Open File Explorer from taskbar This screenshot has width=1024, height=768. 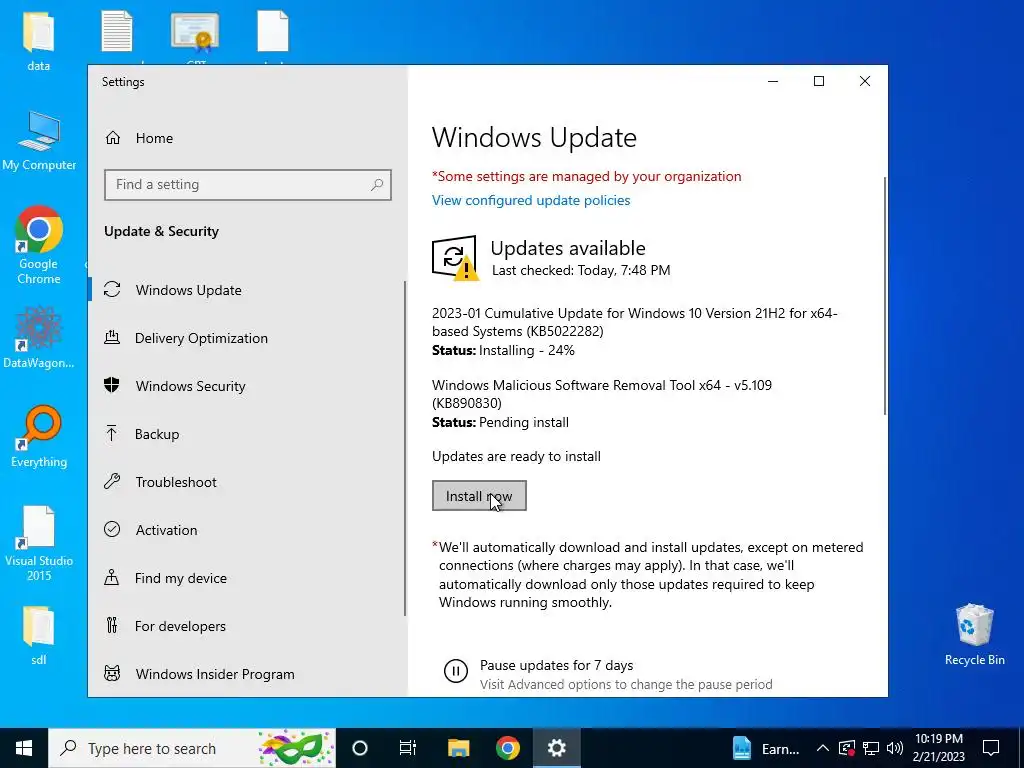click(x=458, y=748)
